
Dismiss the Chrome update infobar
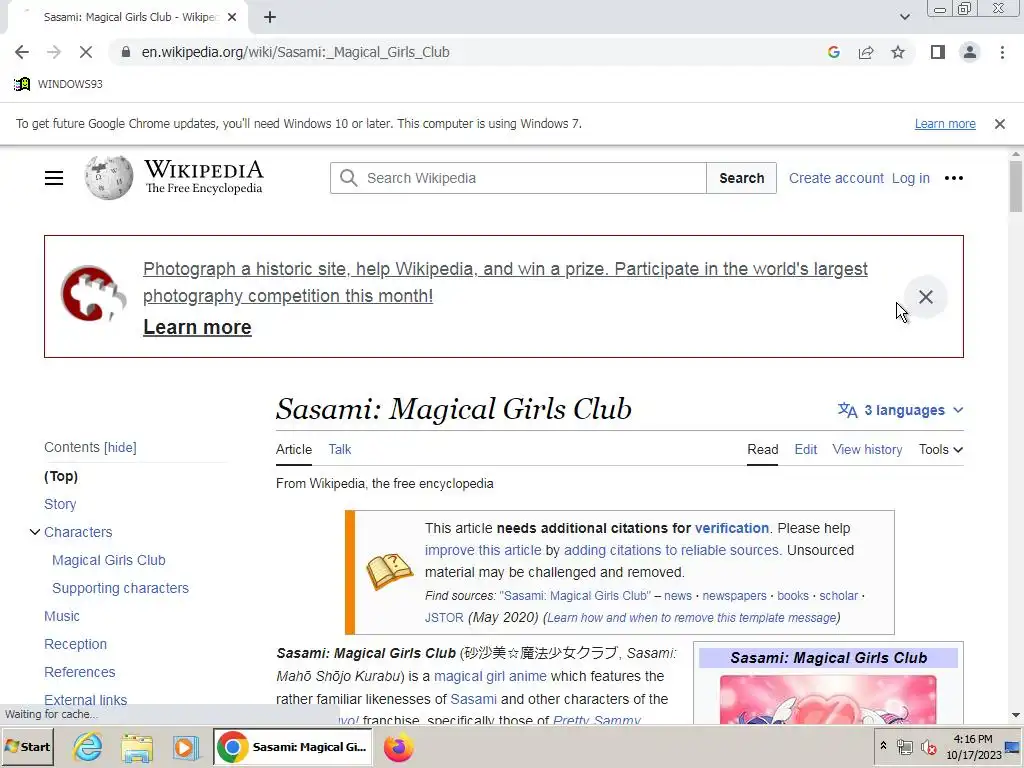1000,123
